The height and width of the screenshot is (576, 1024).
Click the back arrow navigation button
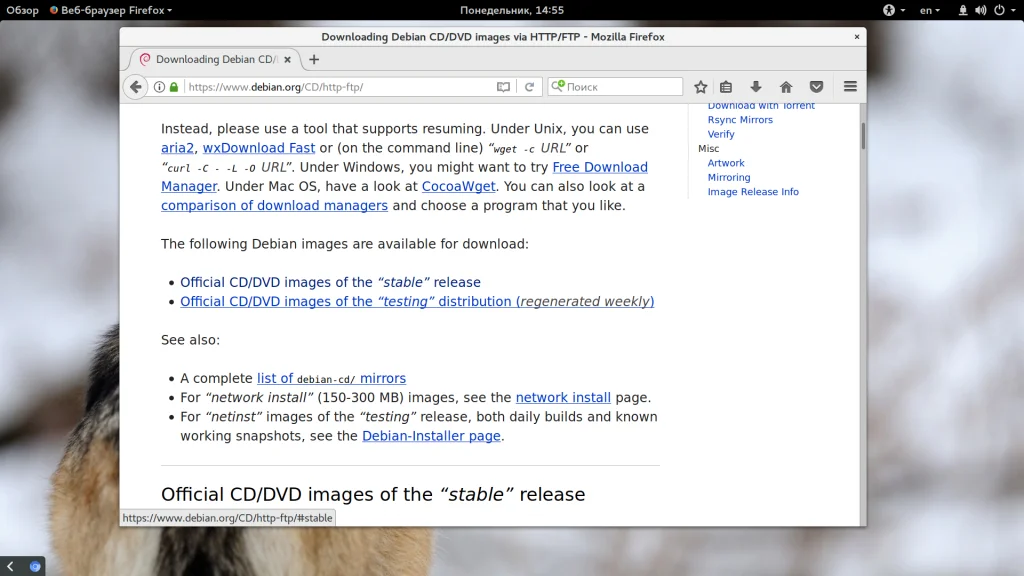135,87
